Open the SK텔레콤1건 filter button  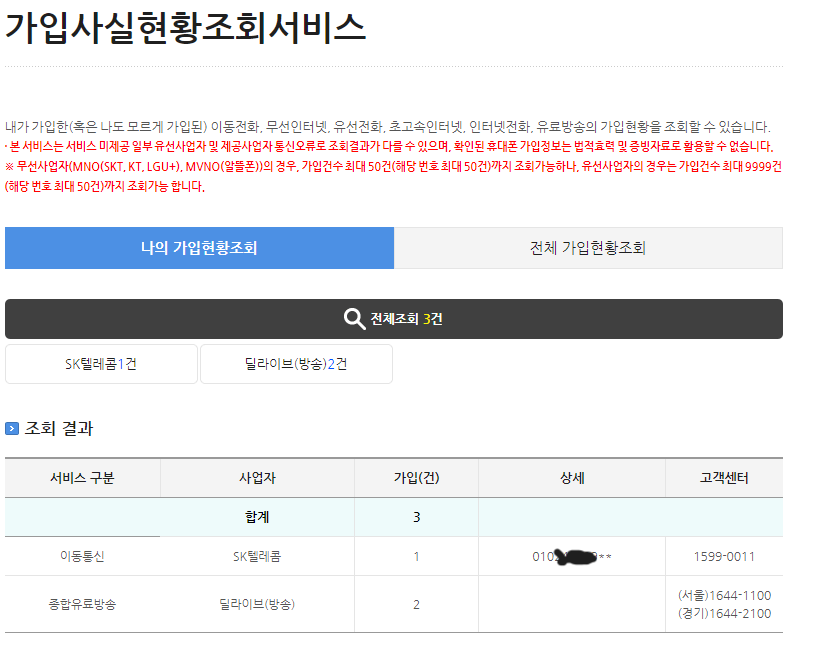(x=100, y=364)
